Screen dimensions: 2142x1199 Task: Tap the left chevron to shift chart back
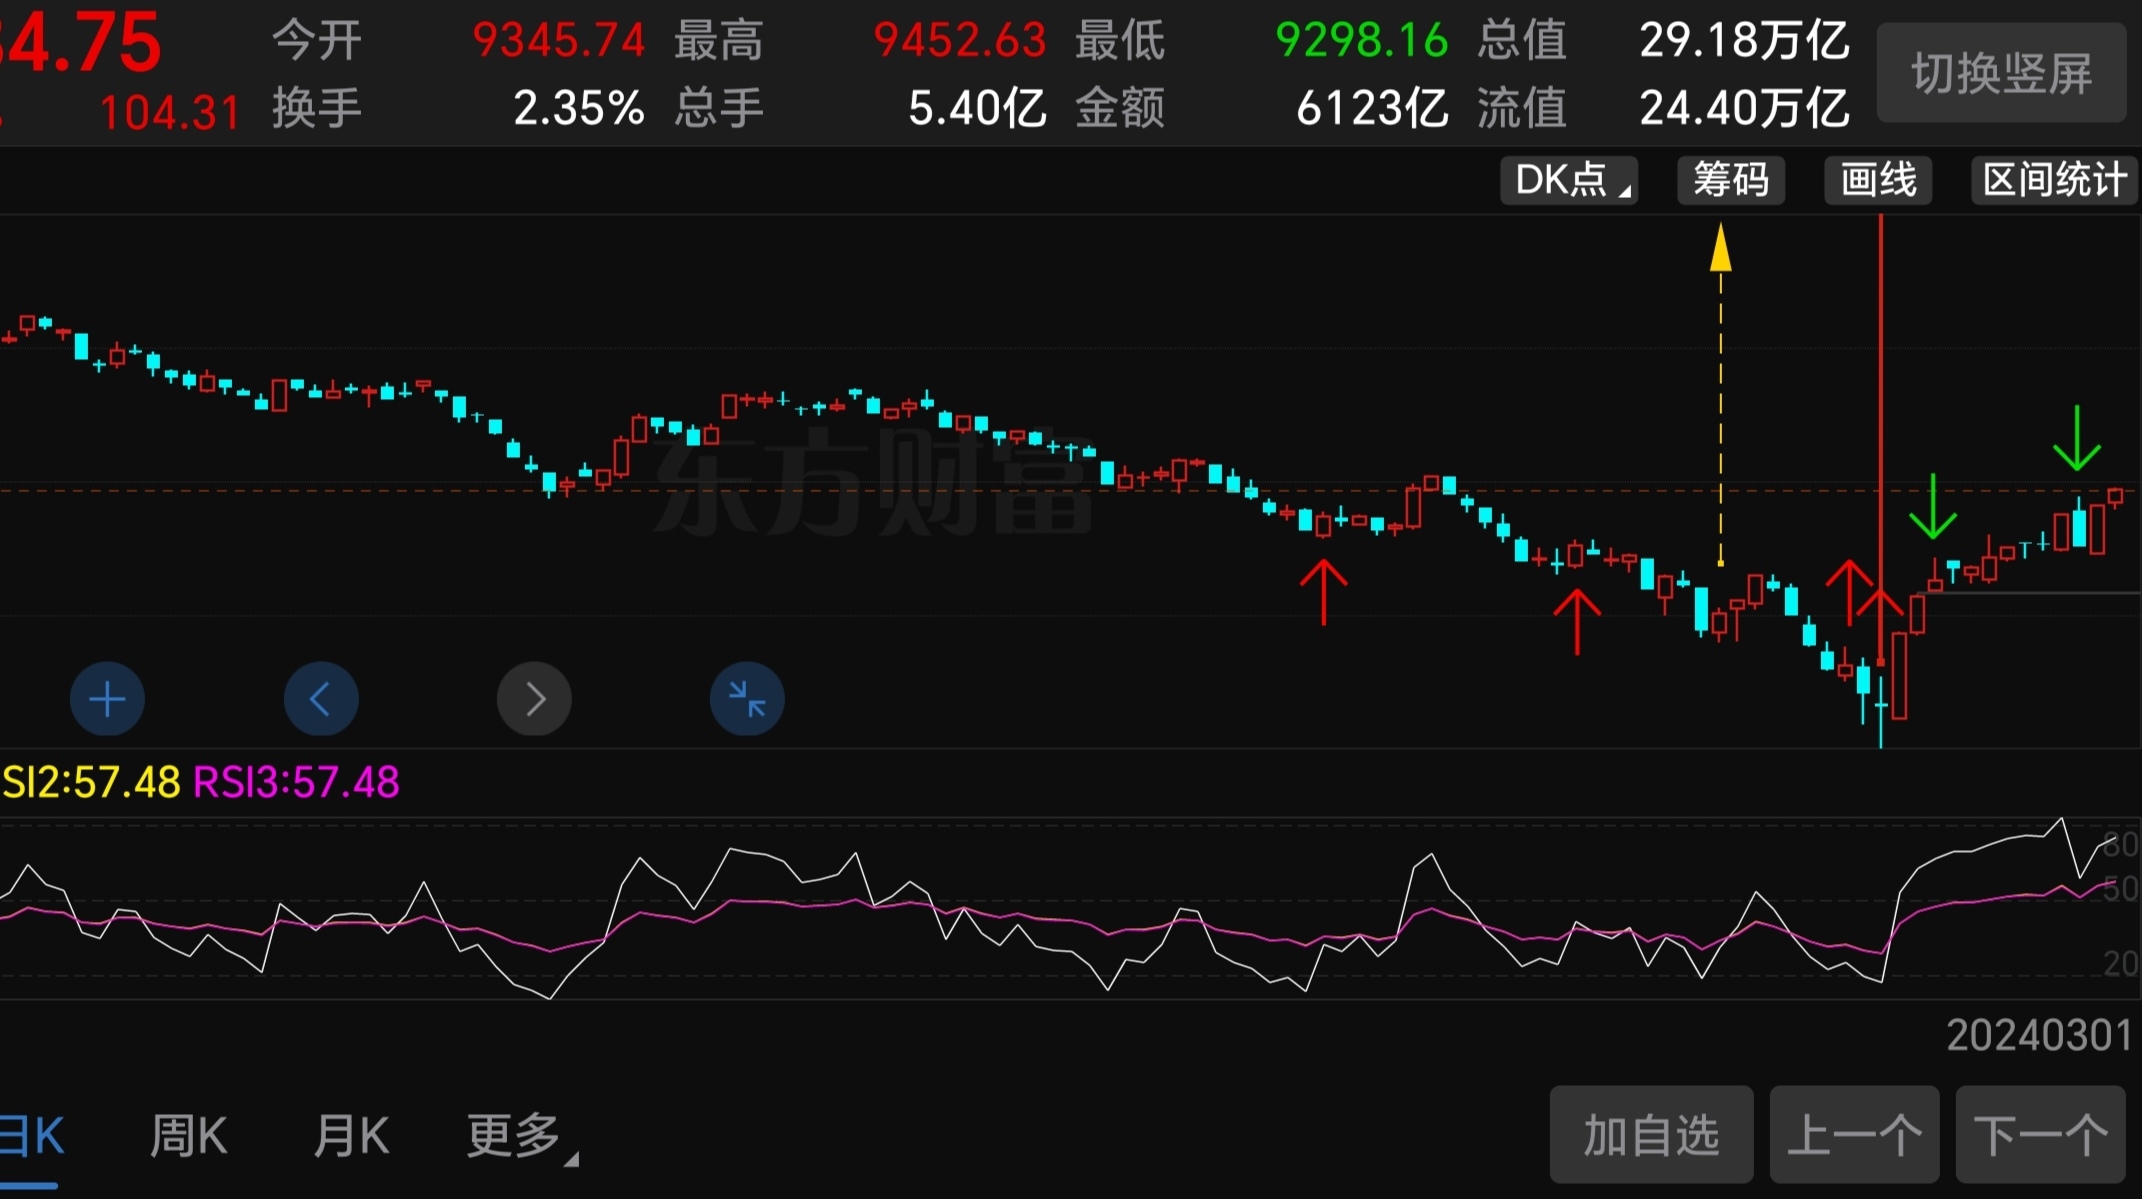321,699
